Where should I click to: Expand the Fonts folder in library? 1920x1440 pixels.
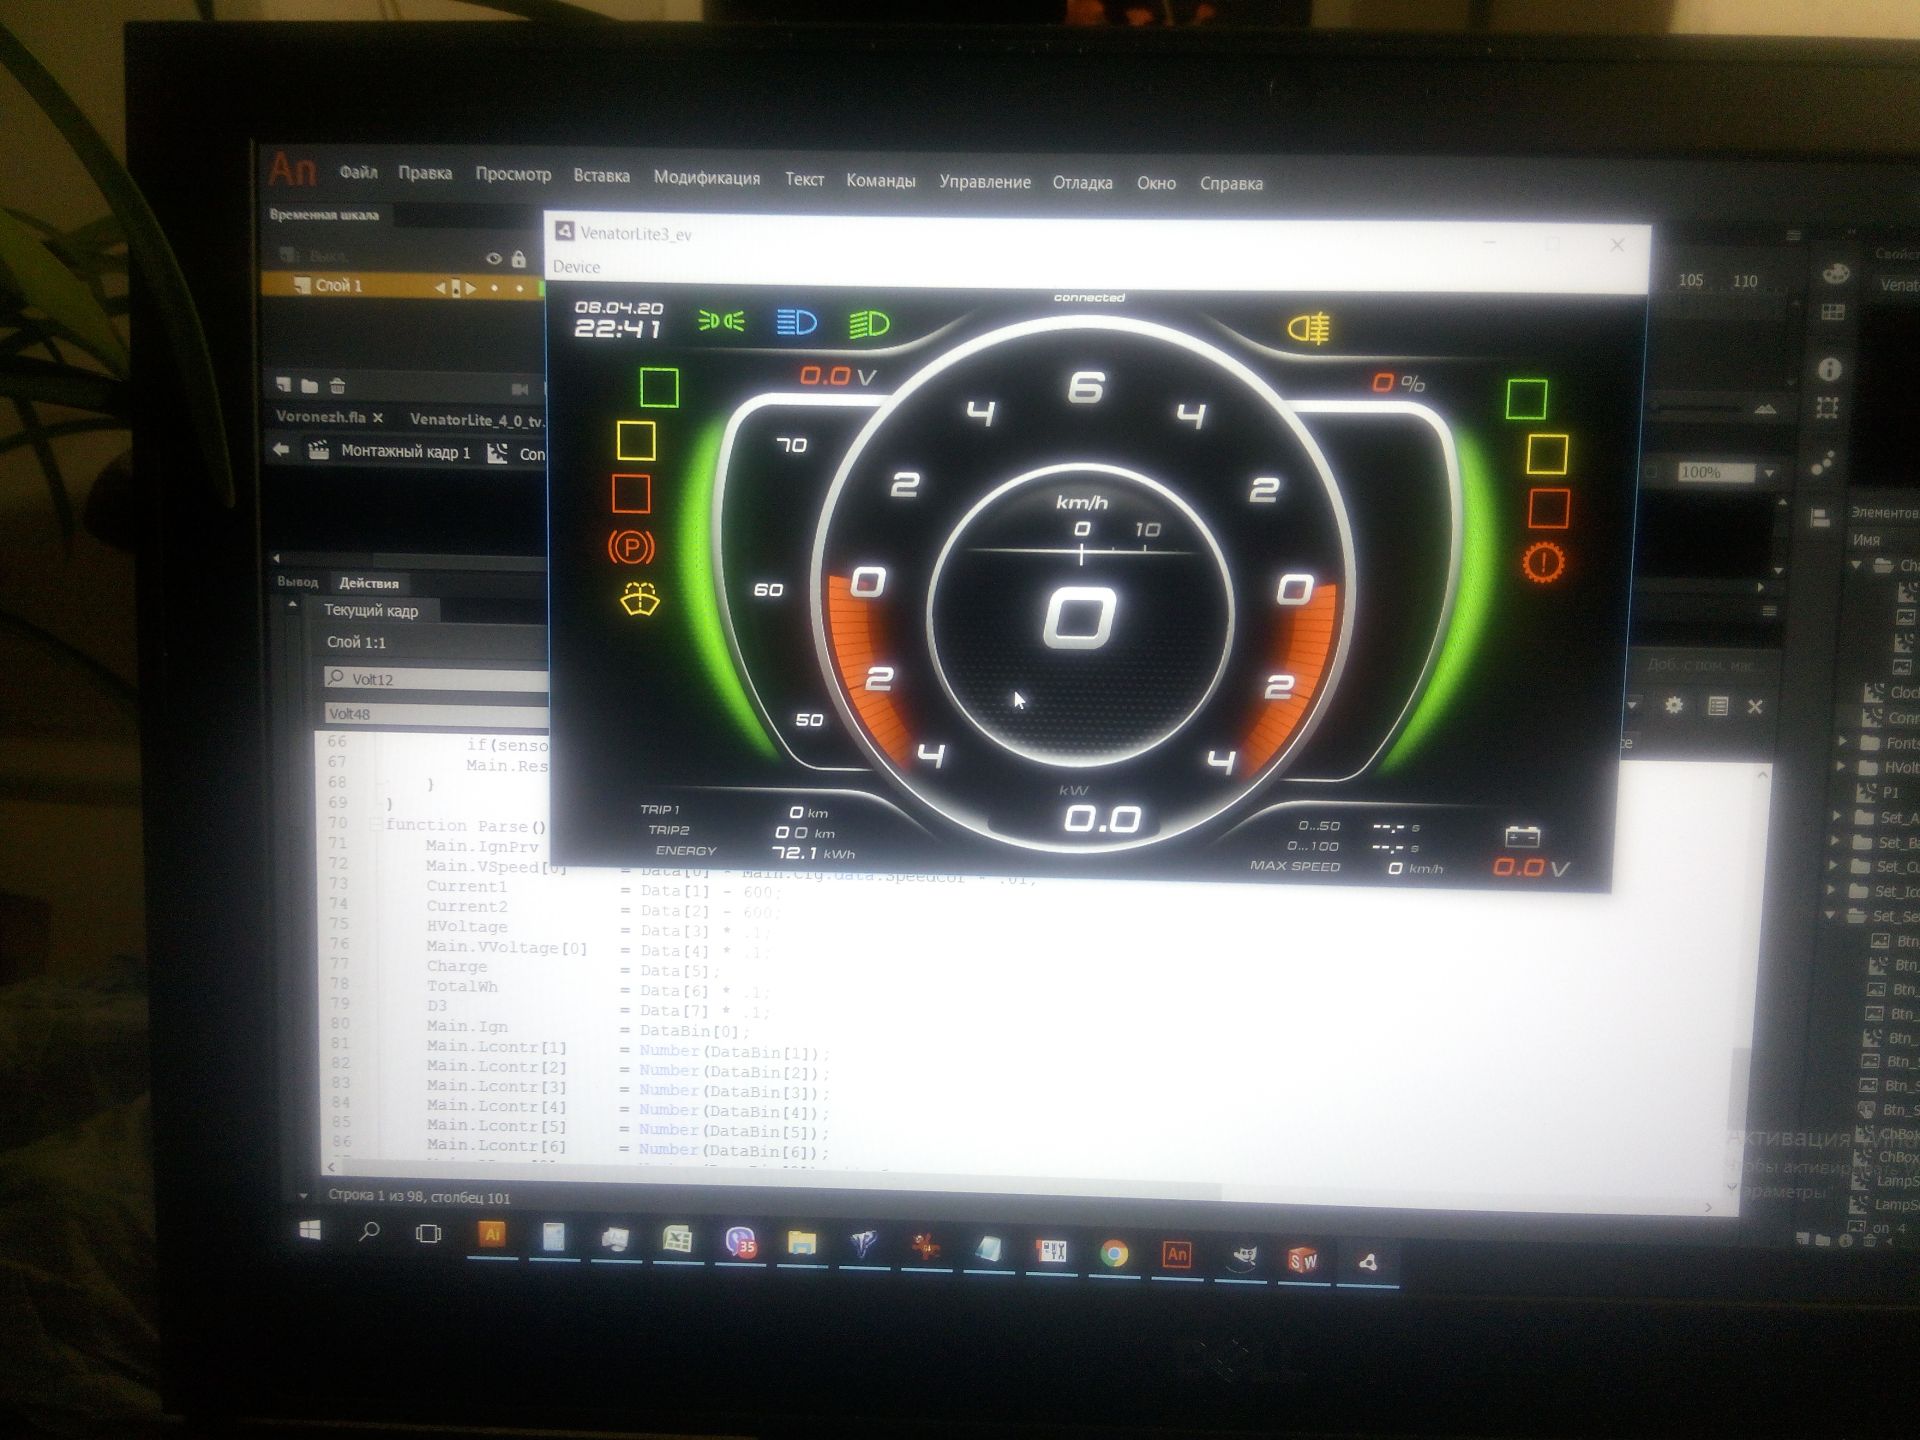(x=1844, y=741)
